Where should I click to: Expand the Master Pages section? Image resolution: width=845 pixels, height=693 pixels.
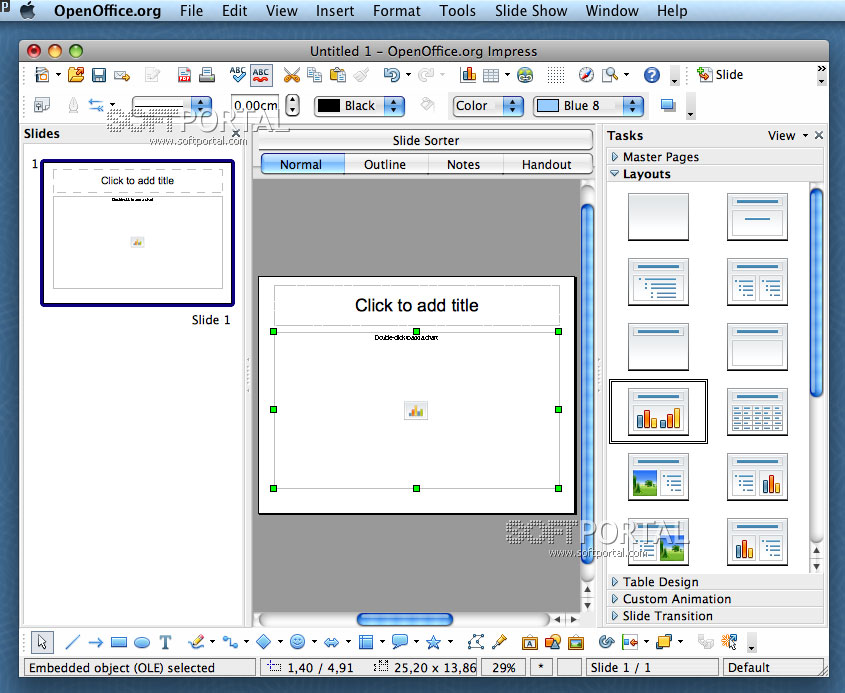click(715, 157)
